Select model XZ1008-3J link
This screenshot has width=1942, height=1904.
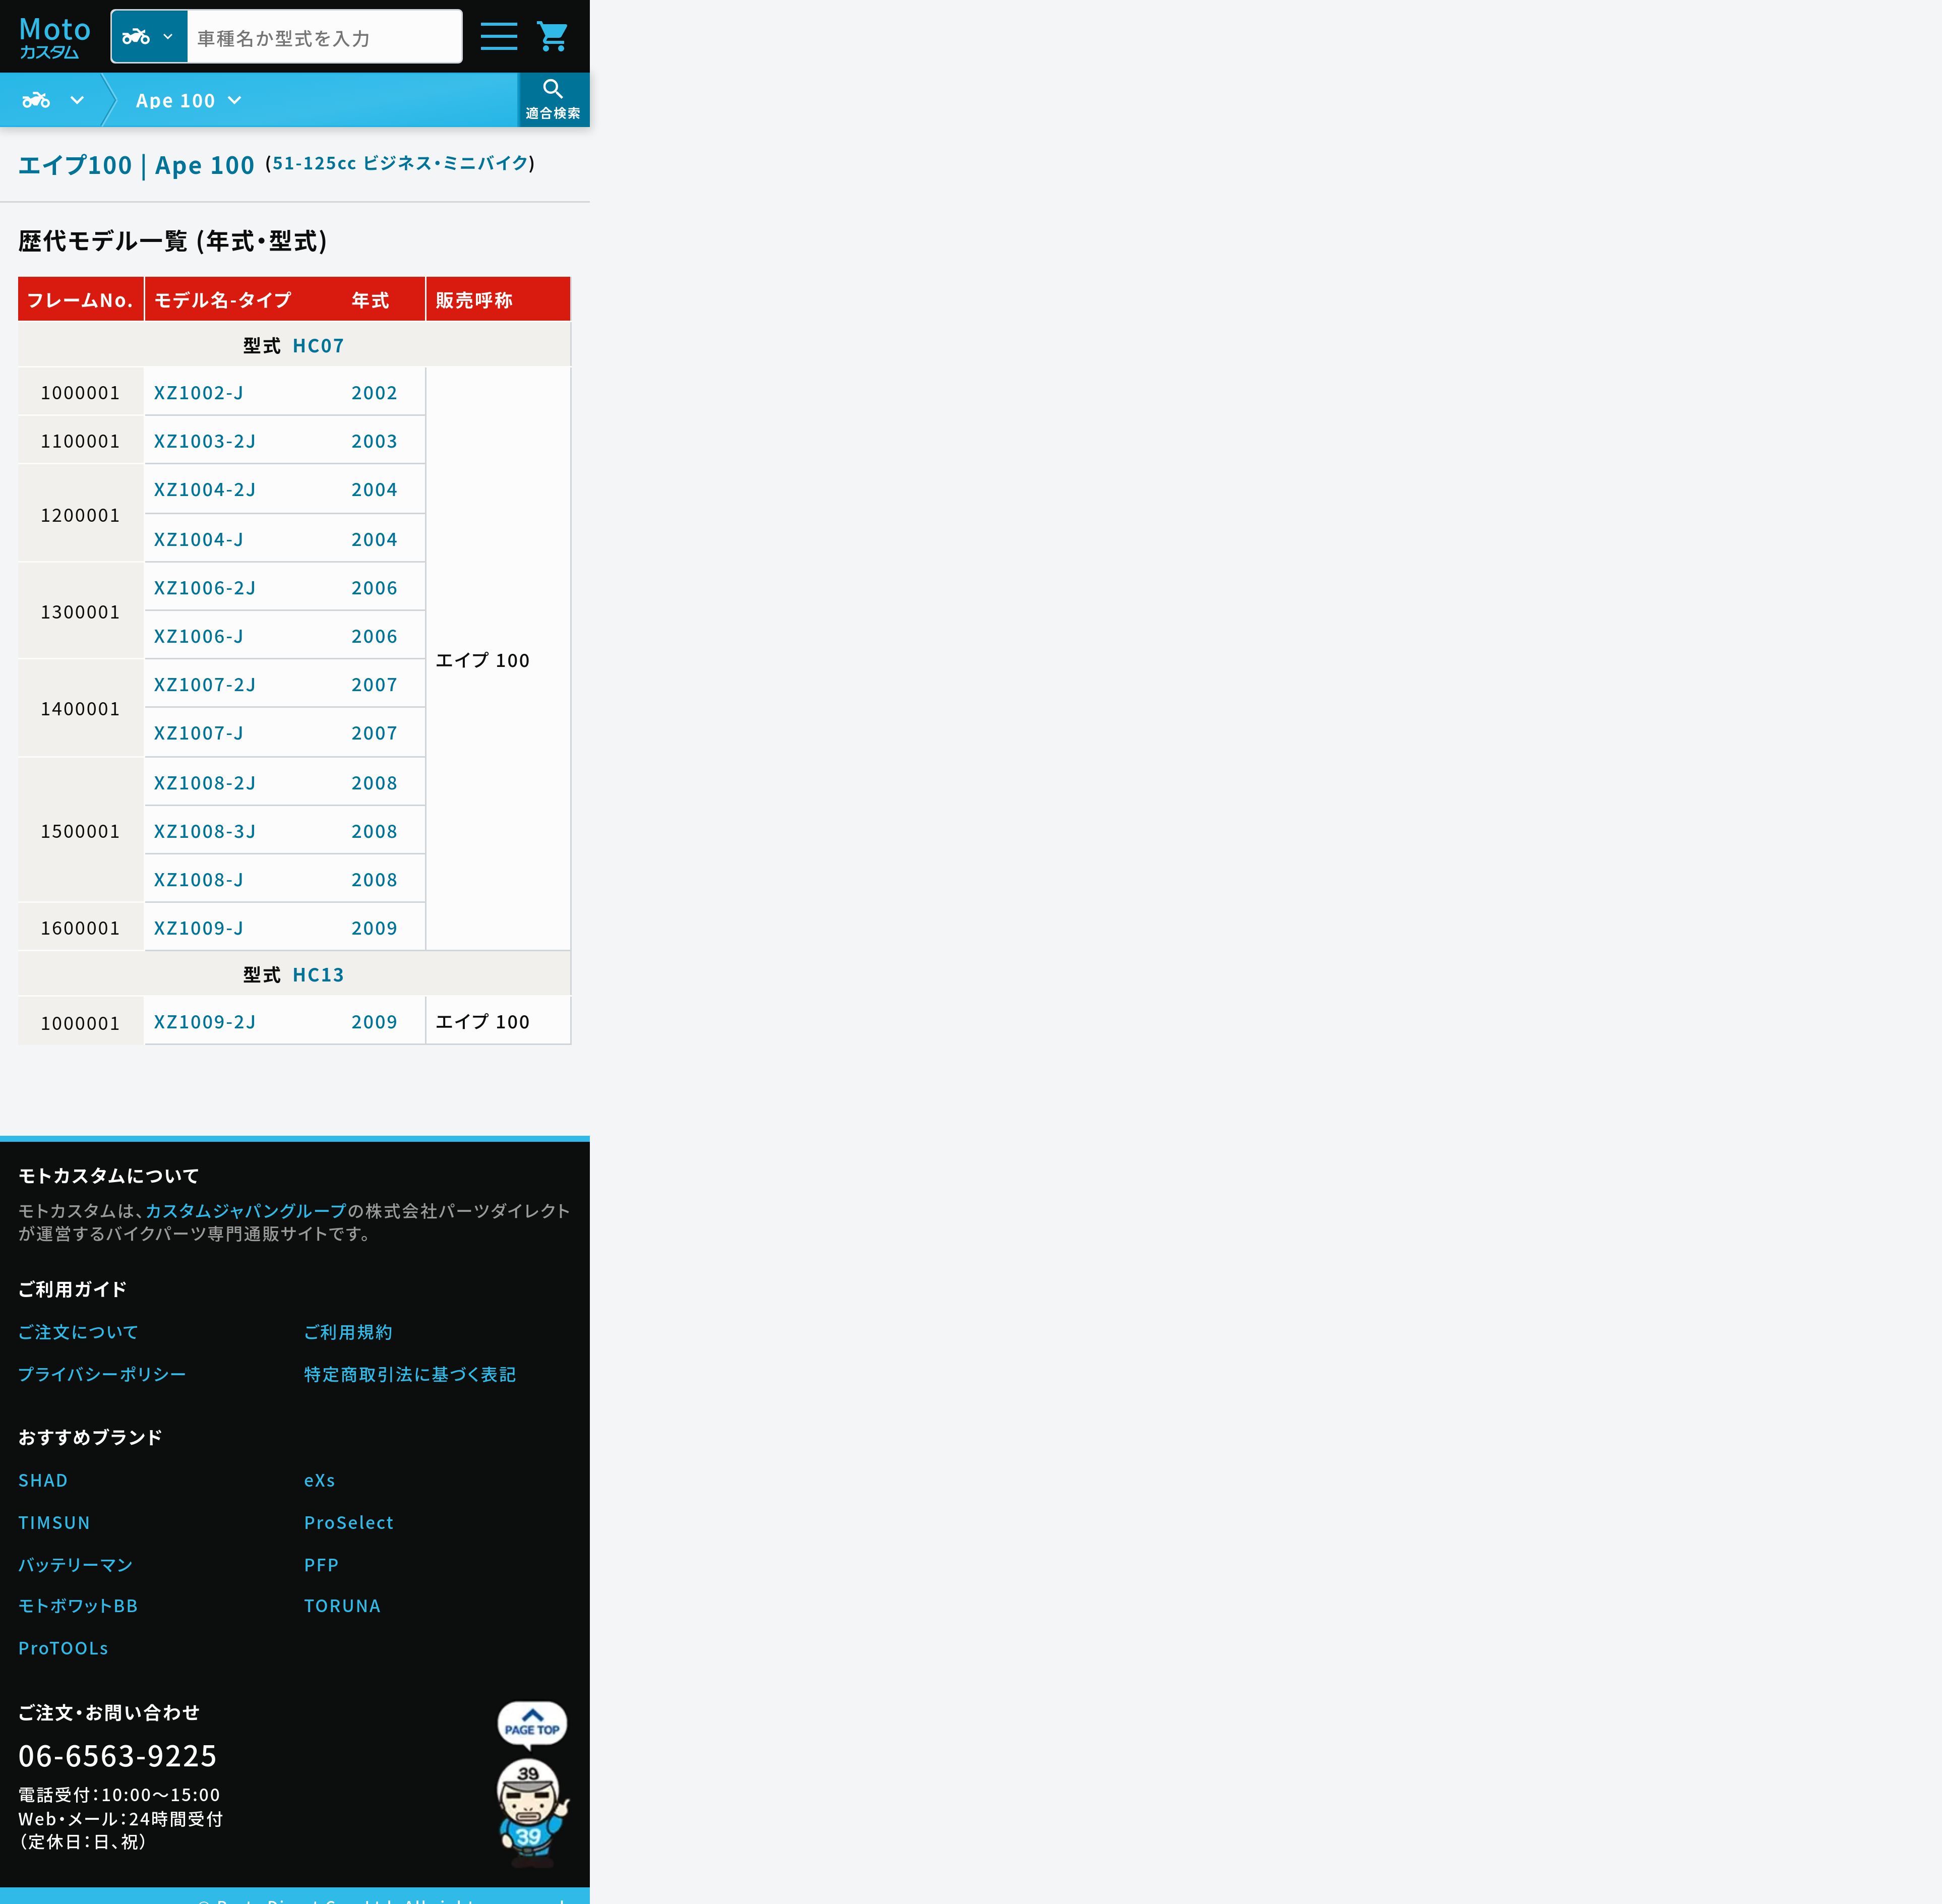click(205, 832)
